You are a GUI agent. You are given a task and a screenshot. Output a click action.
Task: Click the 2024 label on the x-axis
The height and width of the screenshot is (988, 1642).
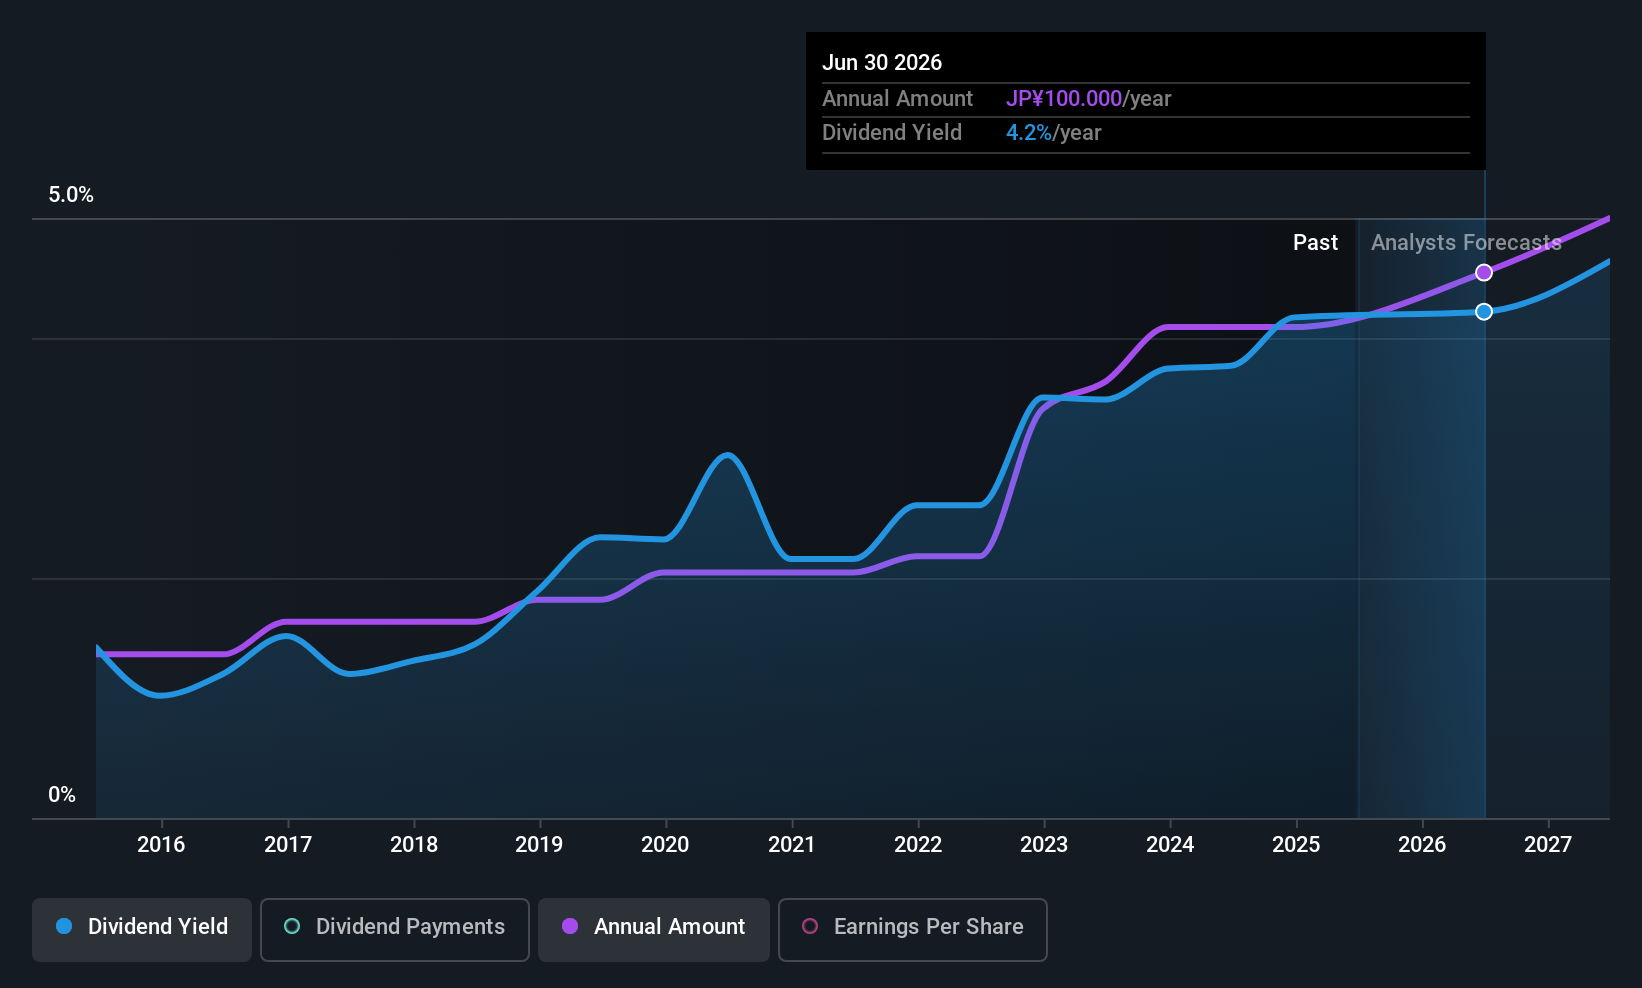point(1170,844)
